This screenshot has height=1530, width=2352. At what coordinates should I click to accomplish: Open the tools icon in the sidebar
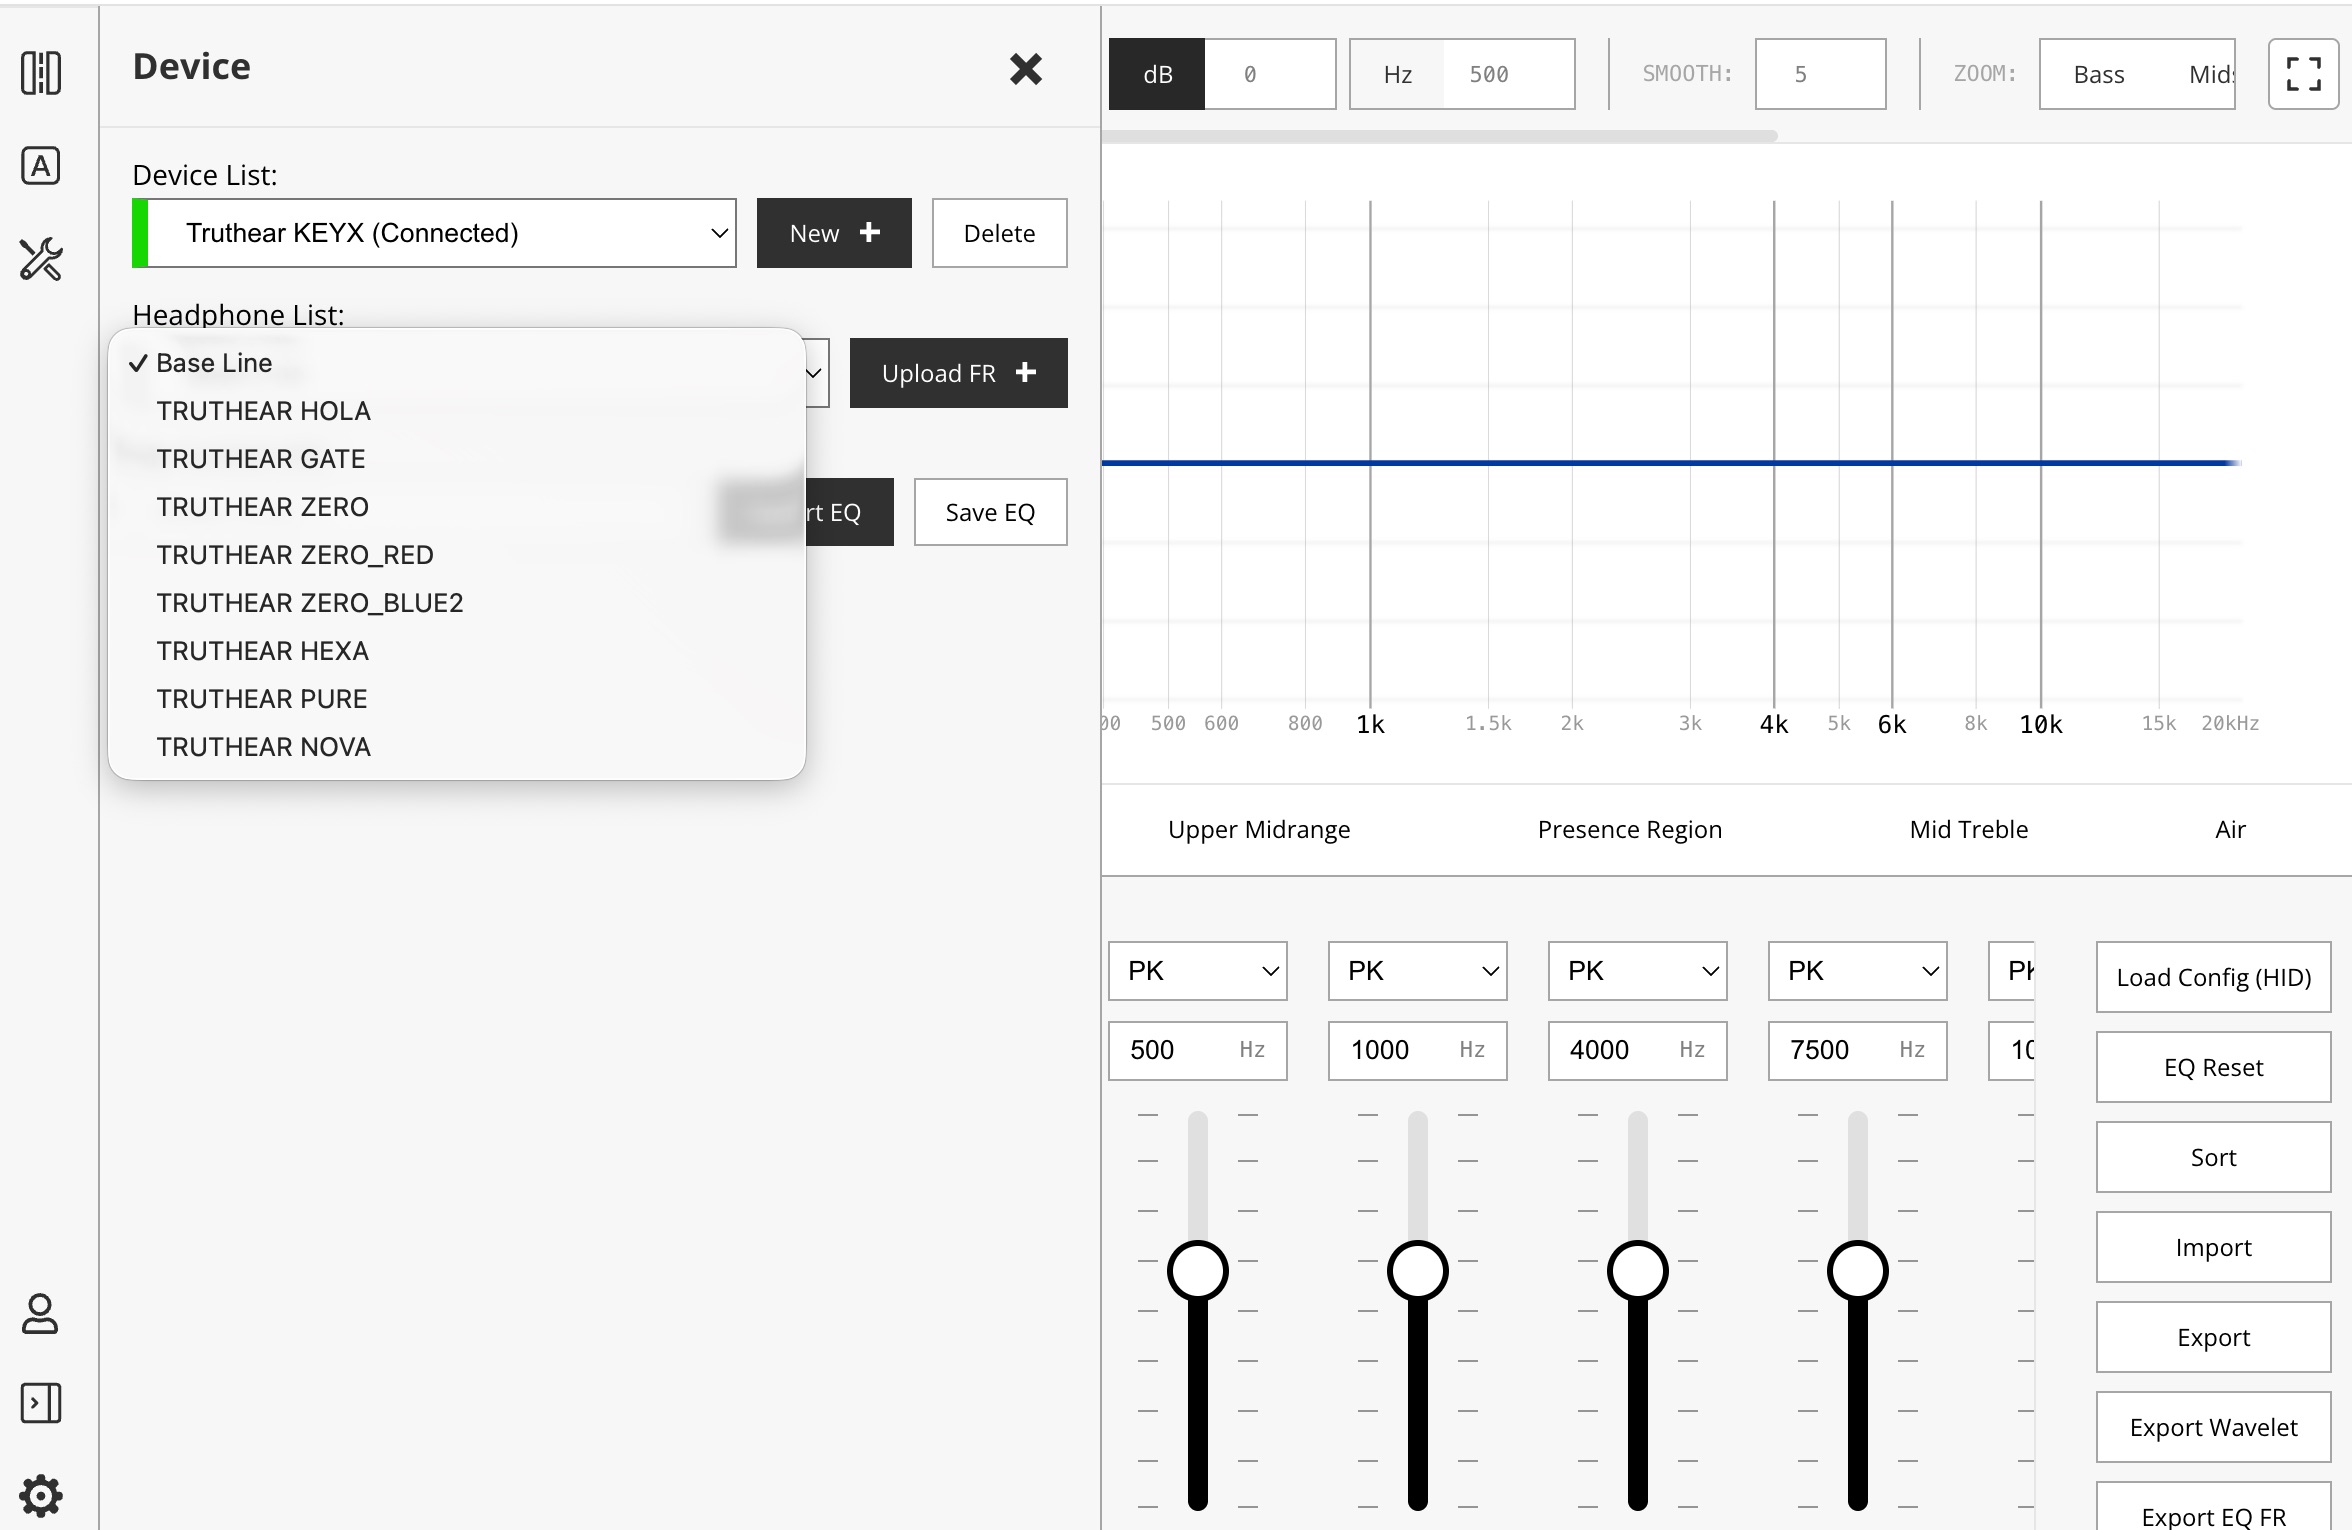[x=40, y=260]
